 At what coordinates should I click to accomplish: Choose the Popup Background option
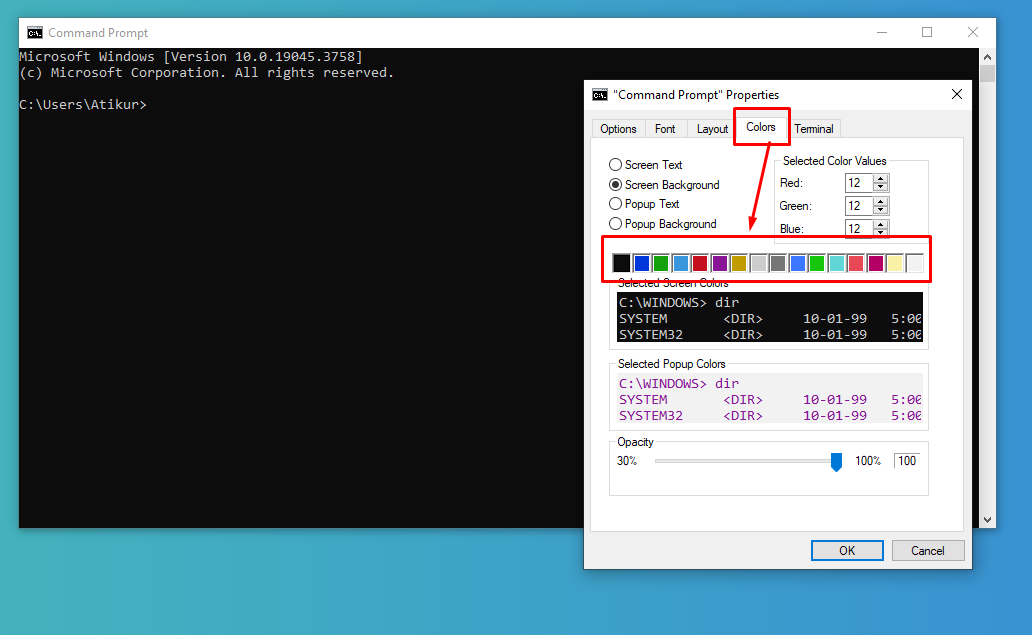[615, 224]
